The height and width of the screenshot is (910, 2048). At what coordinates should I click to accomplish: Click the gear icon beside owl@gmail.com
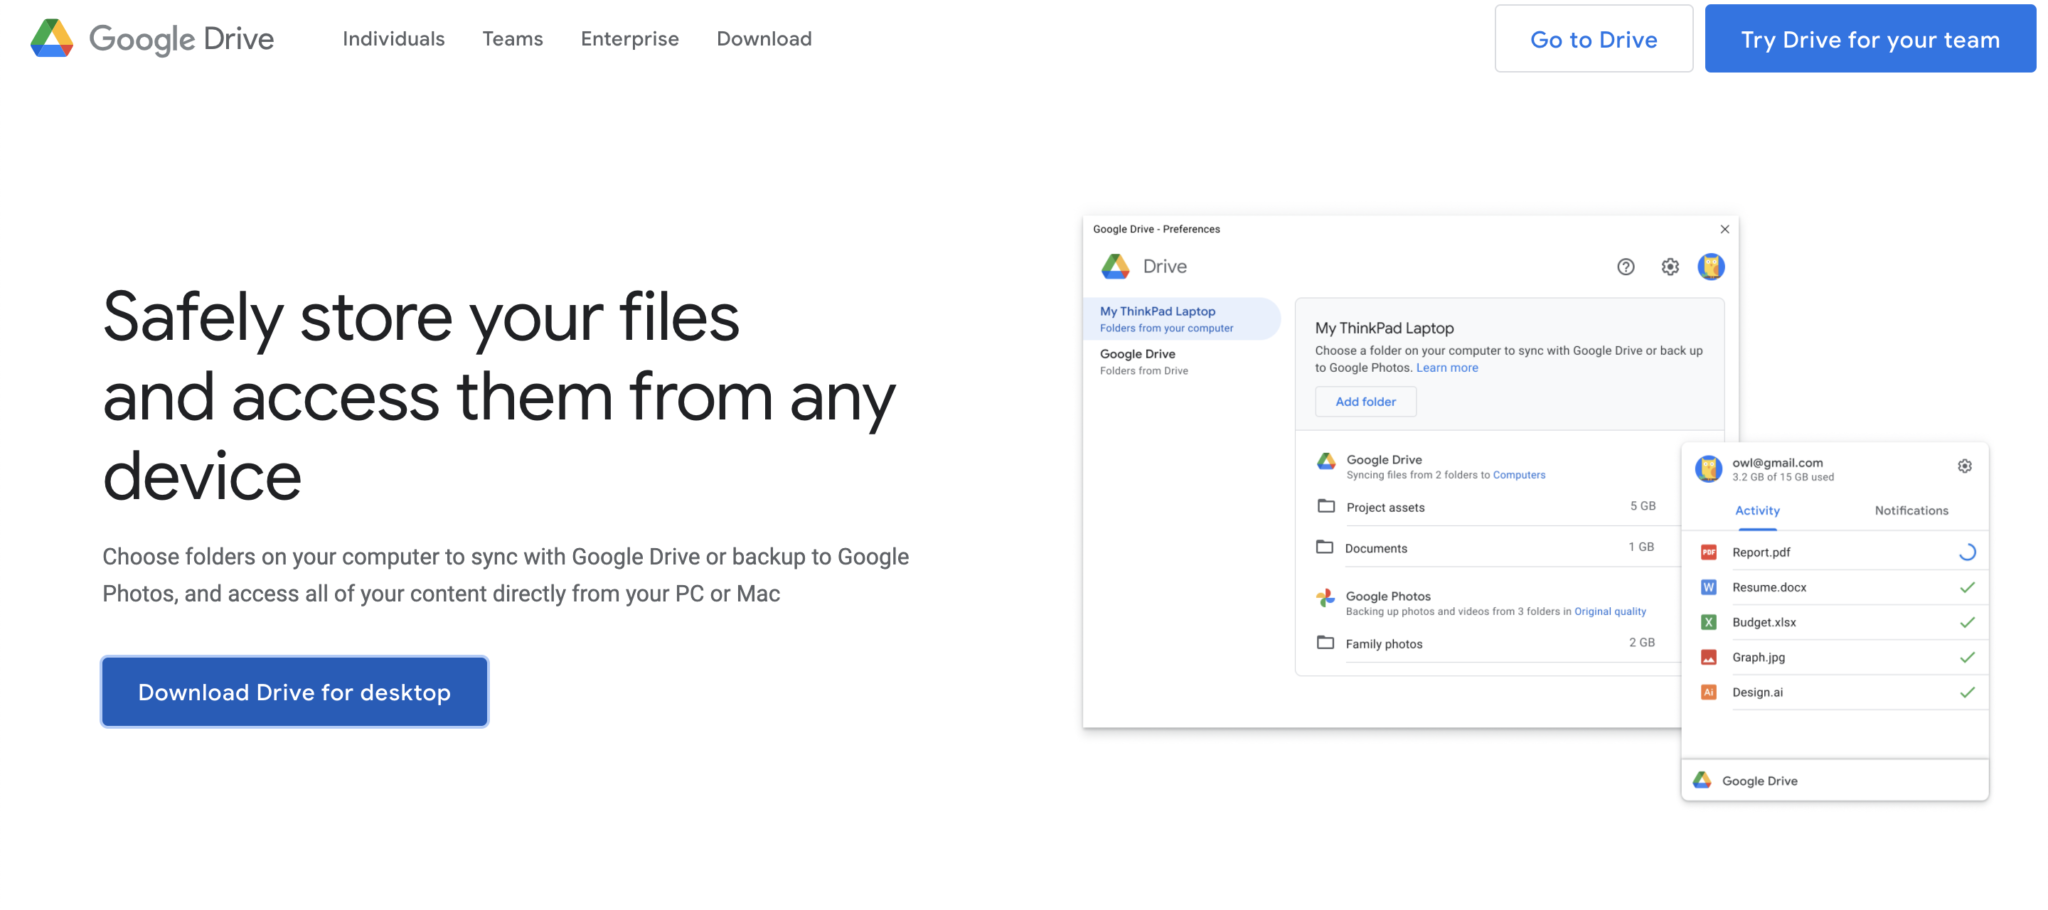coord(1964,466)
